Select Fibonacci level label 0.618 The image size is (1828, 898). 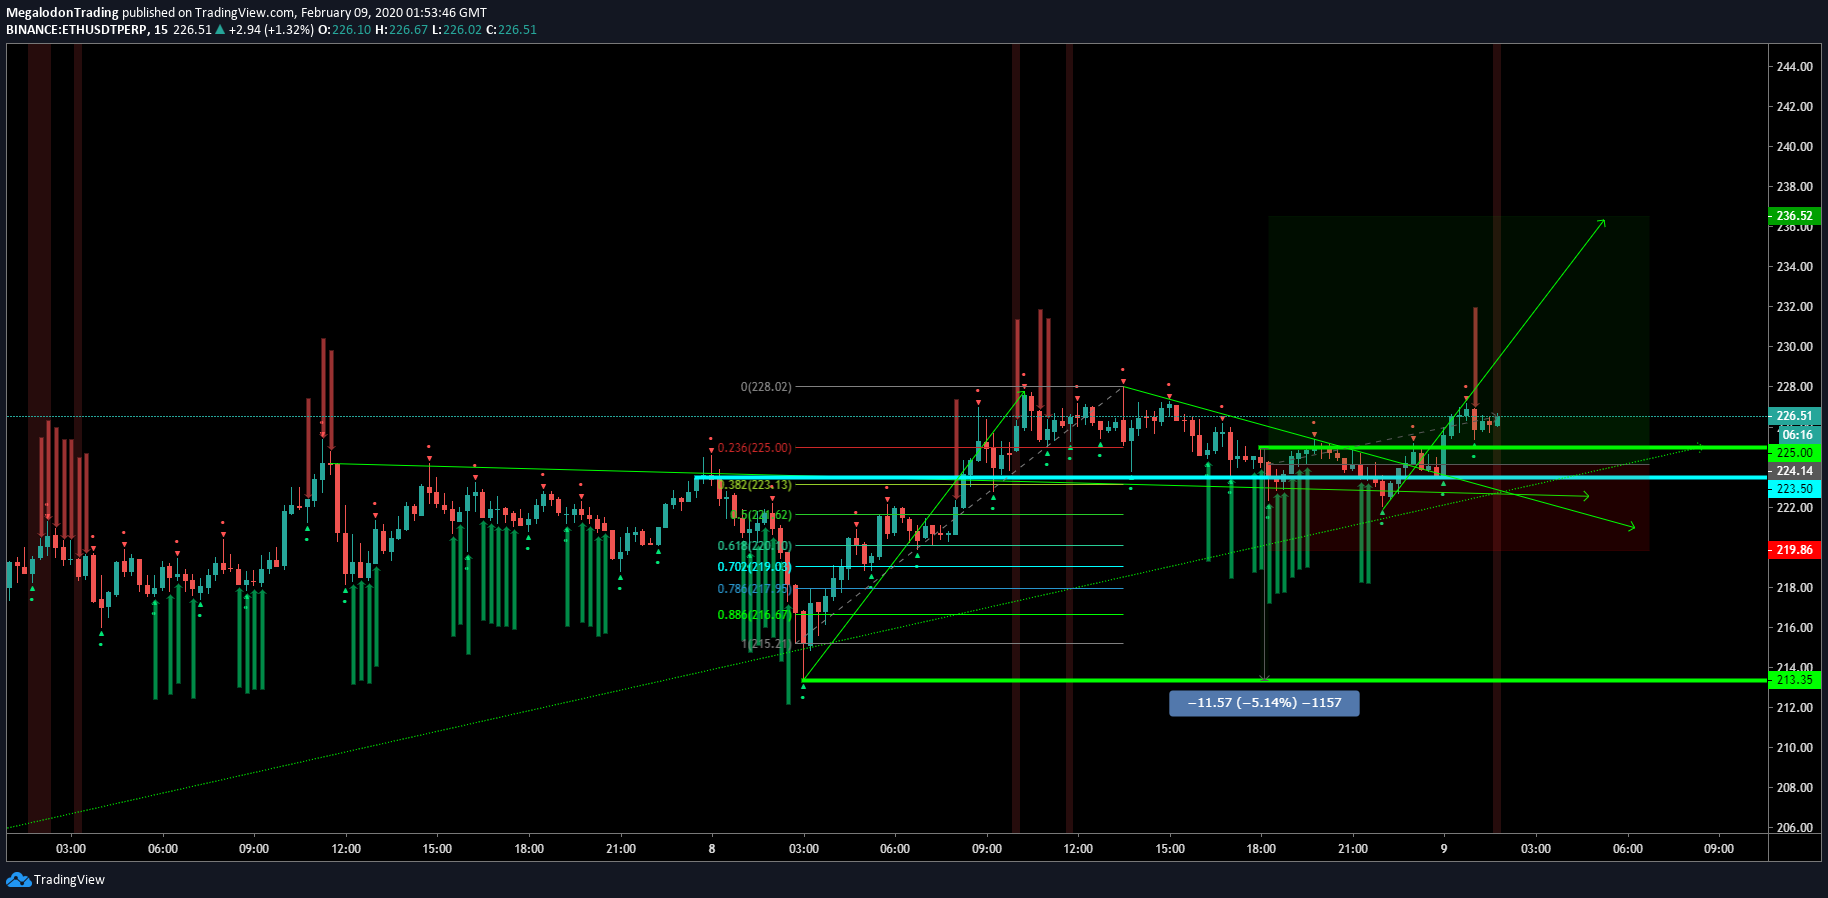754,546
